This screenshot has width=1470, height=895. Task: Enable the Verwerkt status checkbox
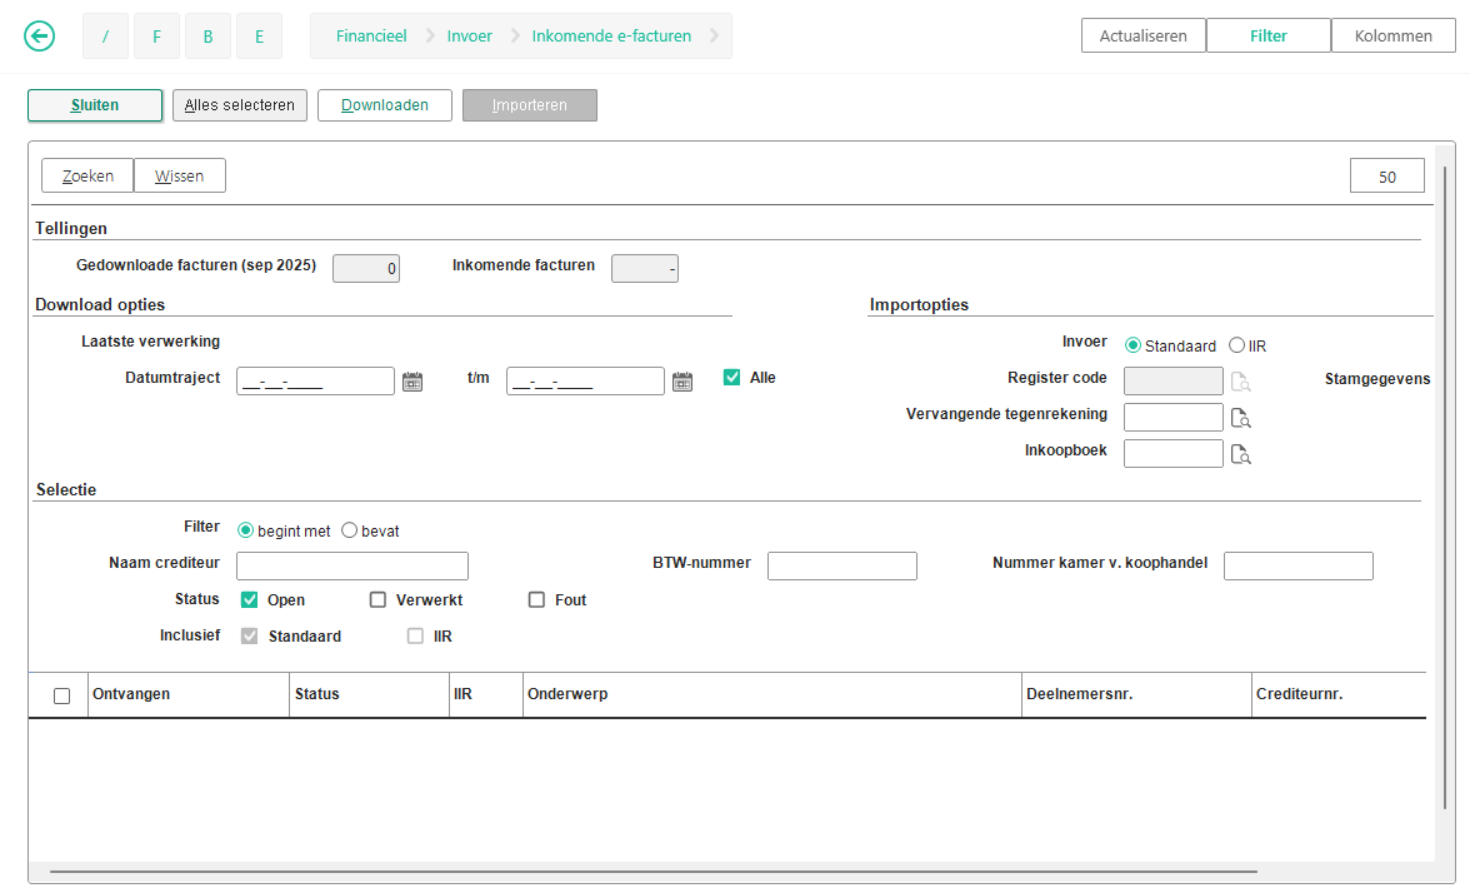click(x=378, y=600)
